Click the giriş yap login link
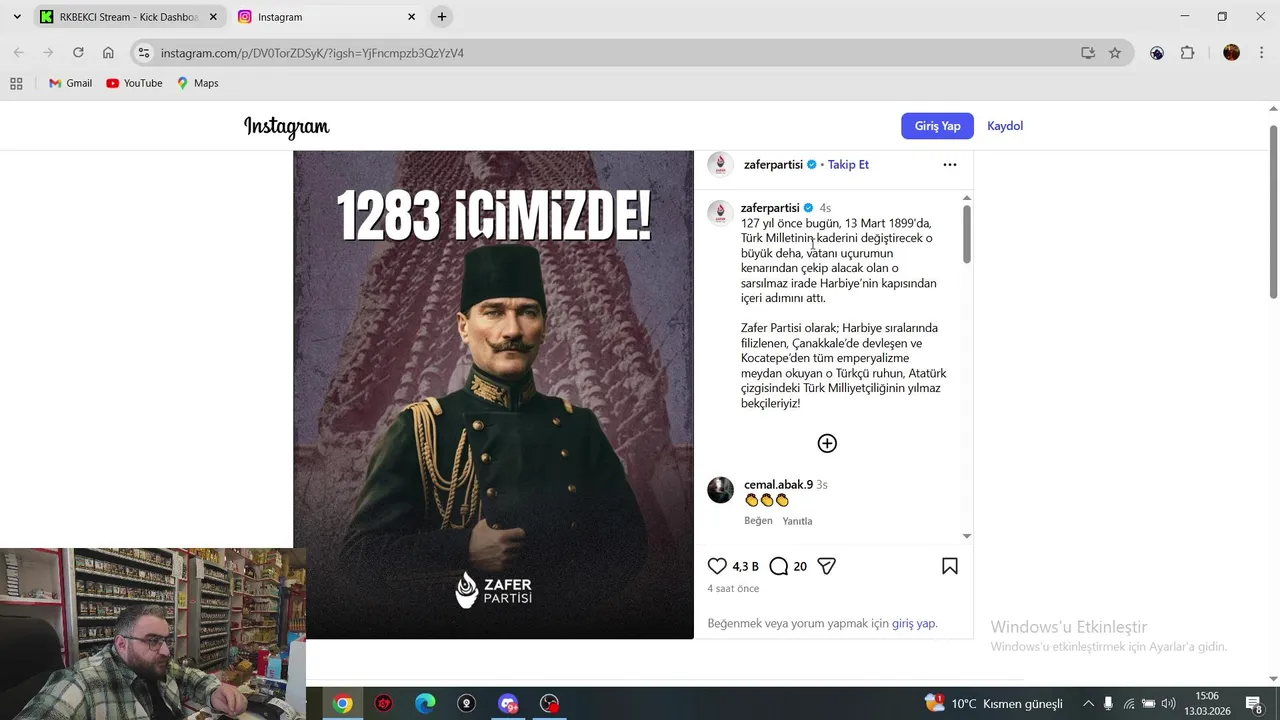The image size is (1280, 720). pos(914,623)
